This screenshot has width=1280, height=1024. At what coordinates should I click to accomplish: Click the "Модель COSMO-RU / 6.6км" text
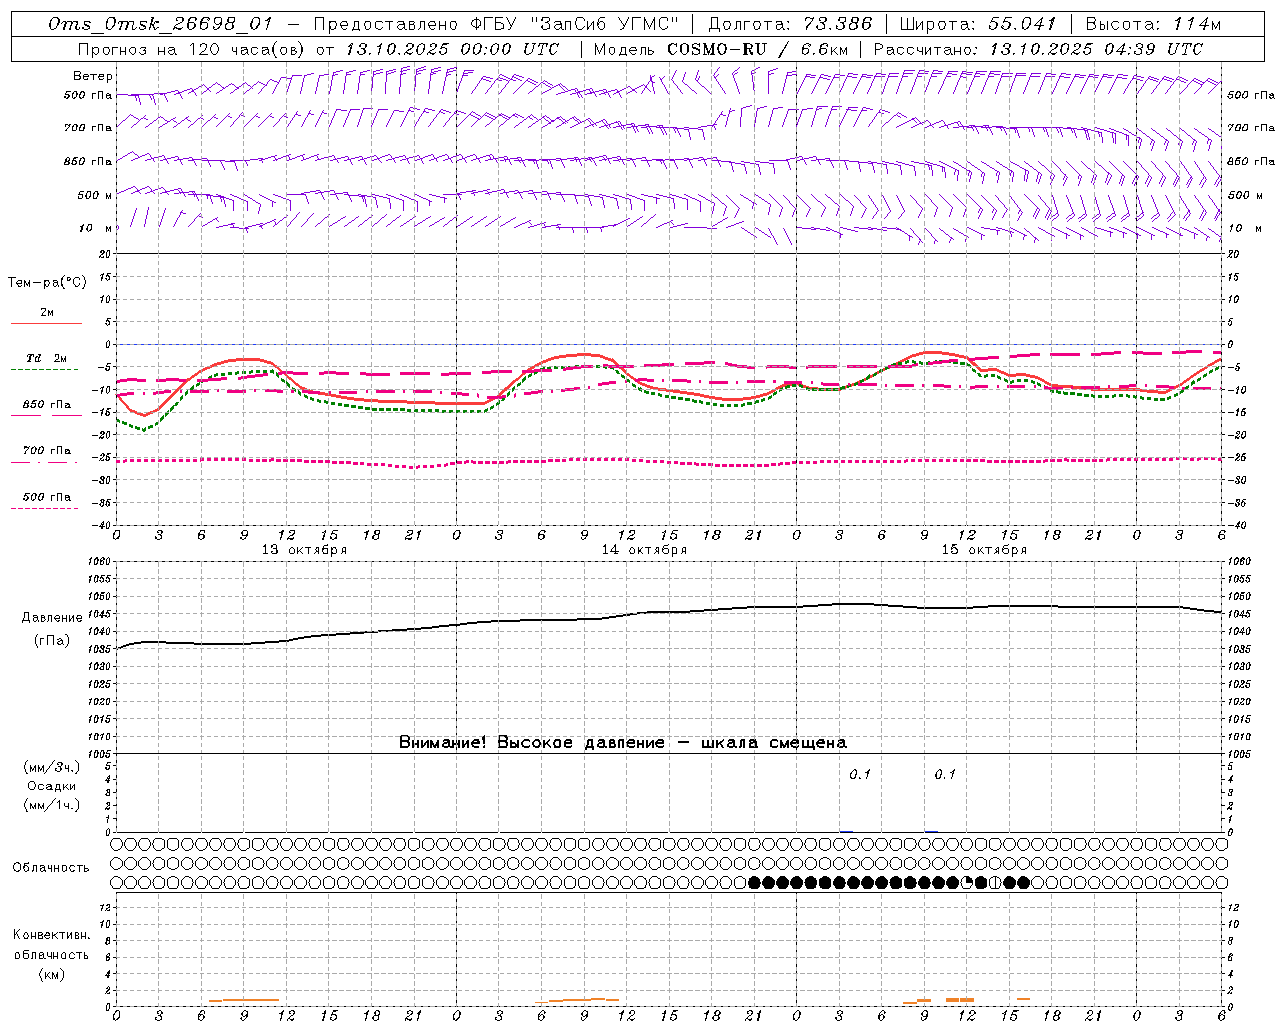(721, 49)
